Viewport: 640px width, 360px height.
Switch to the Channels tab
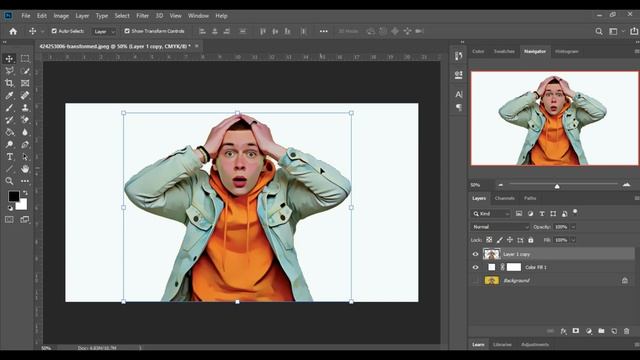click(504, 198)
